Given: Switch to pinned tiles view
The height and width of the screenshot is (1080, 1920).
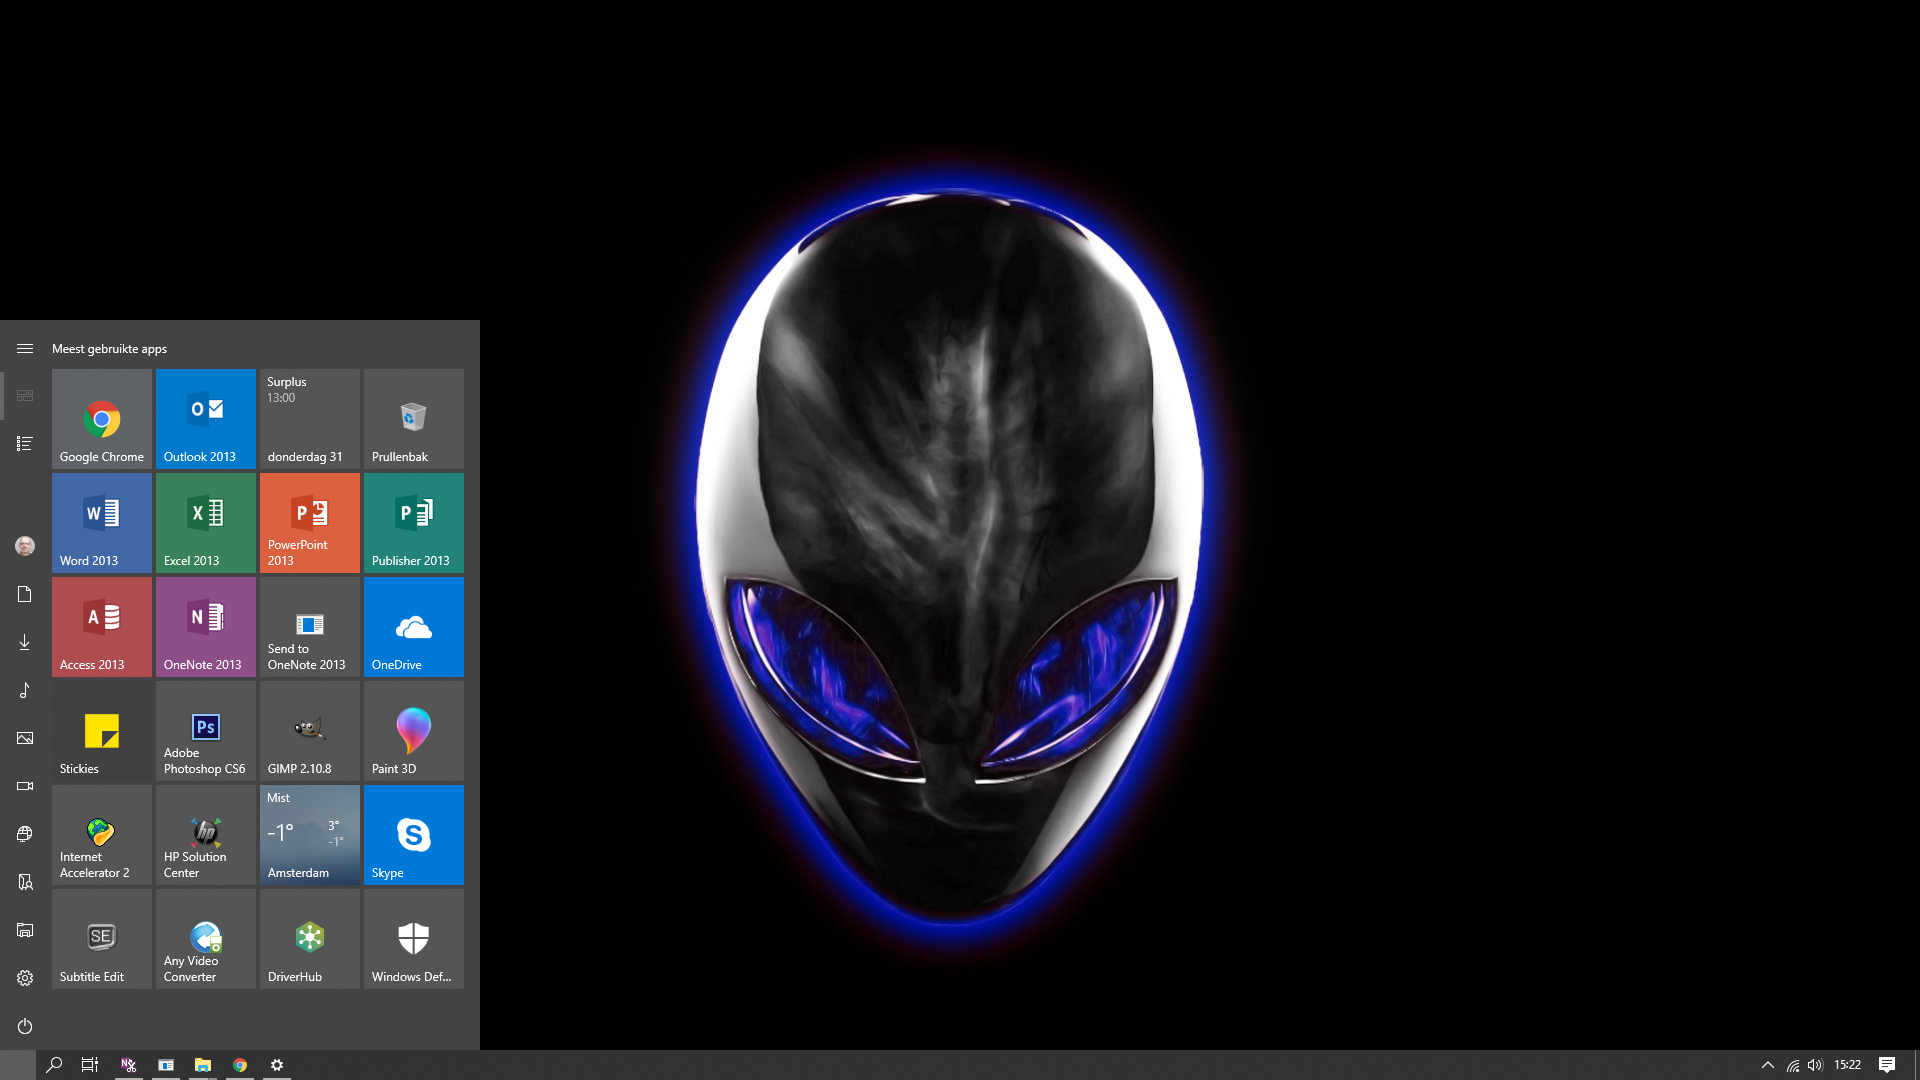Looking at the screenshot, I should [25, 396].
